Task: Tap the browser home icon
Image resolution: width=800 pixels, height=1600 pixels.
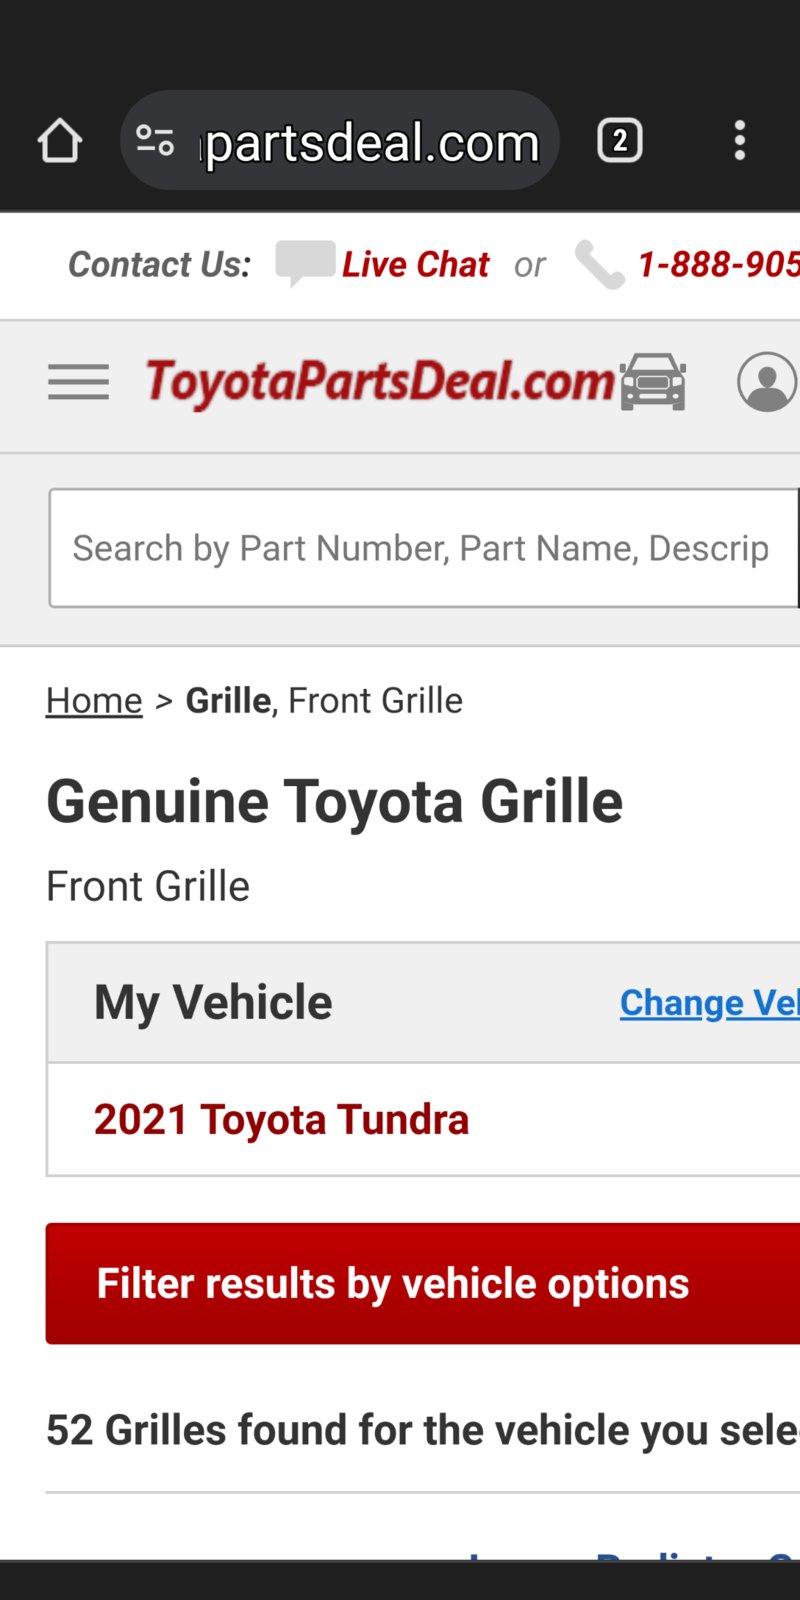Action: tap(60, 141)
